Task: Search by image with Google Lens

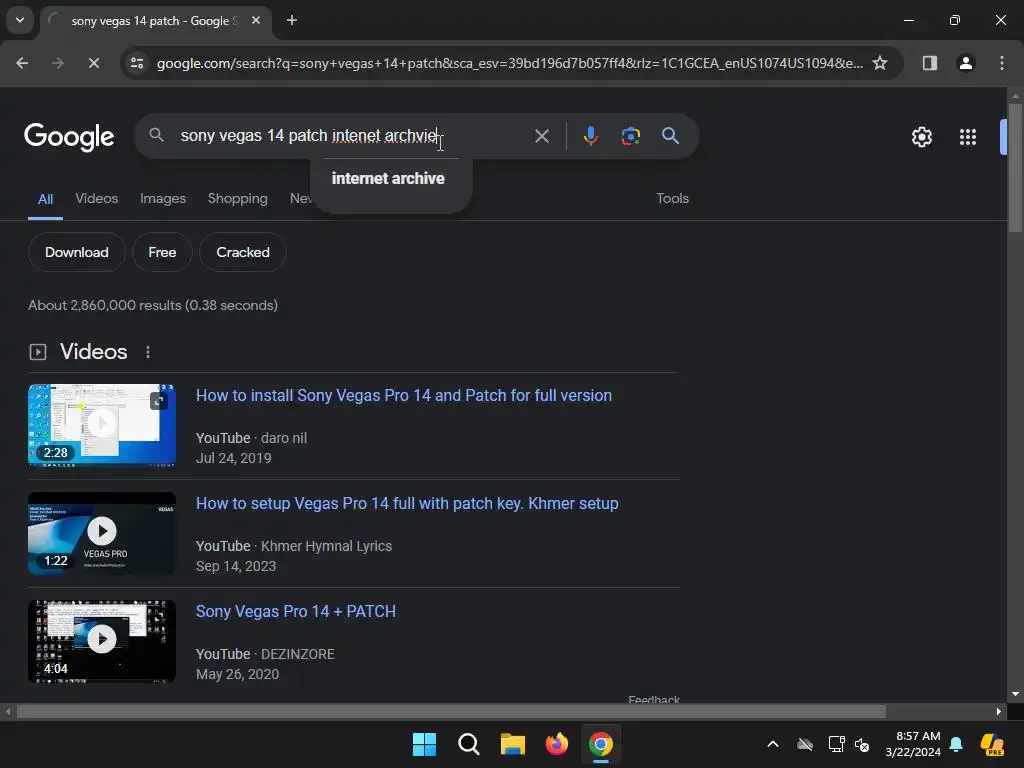Action: point(630,136)
